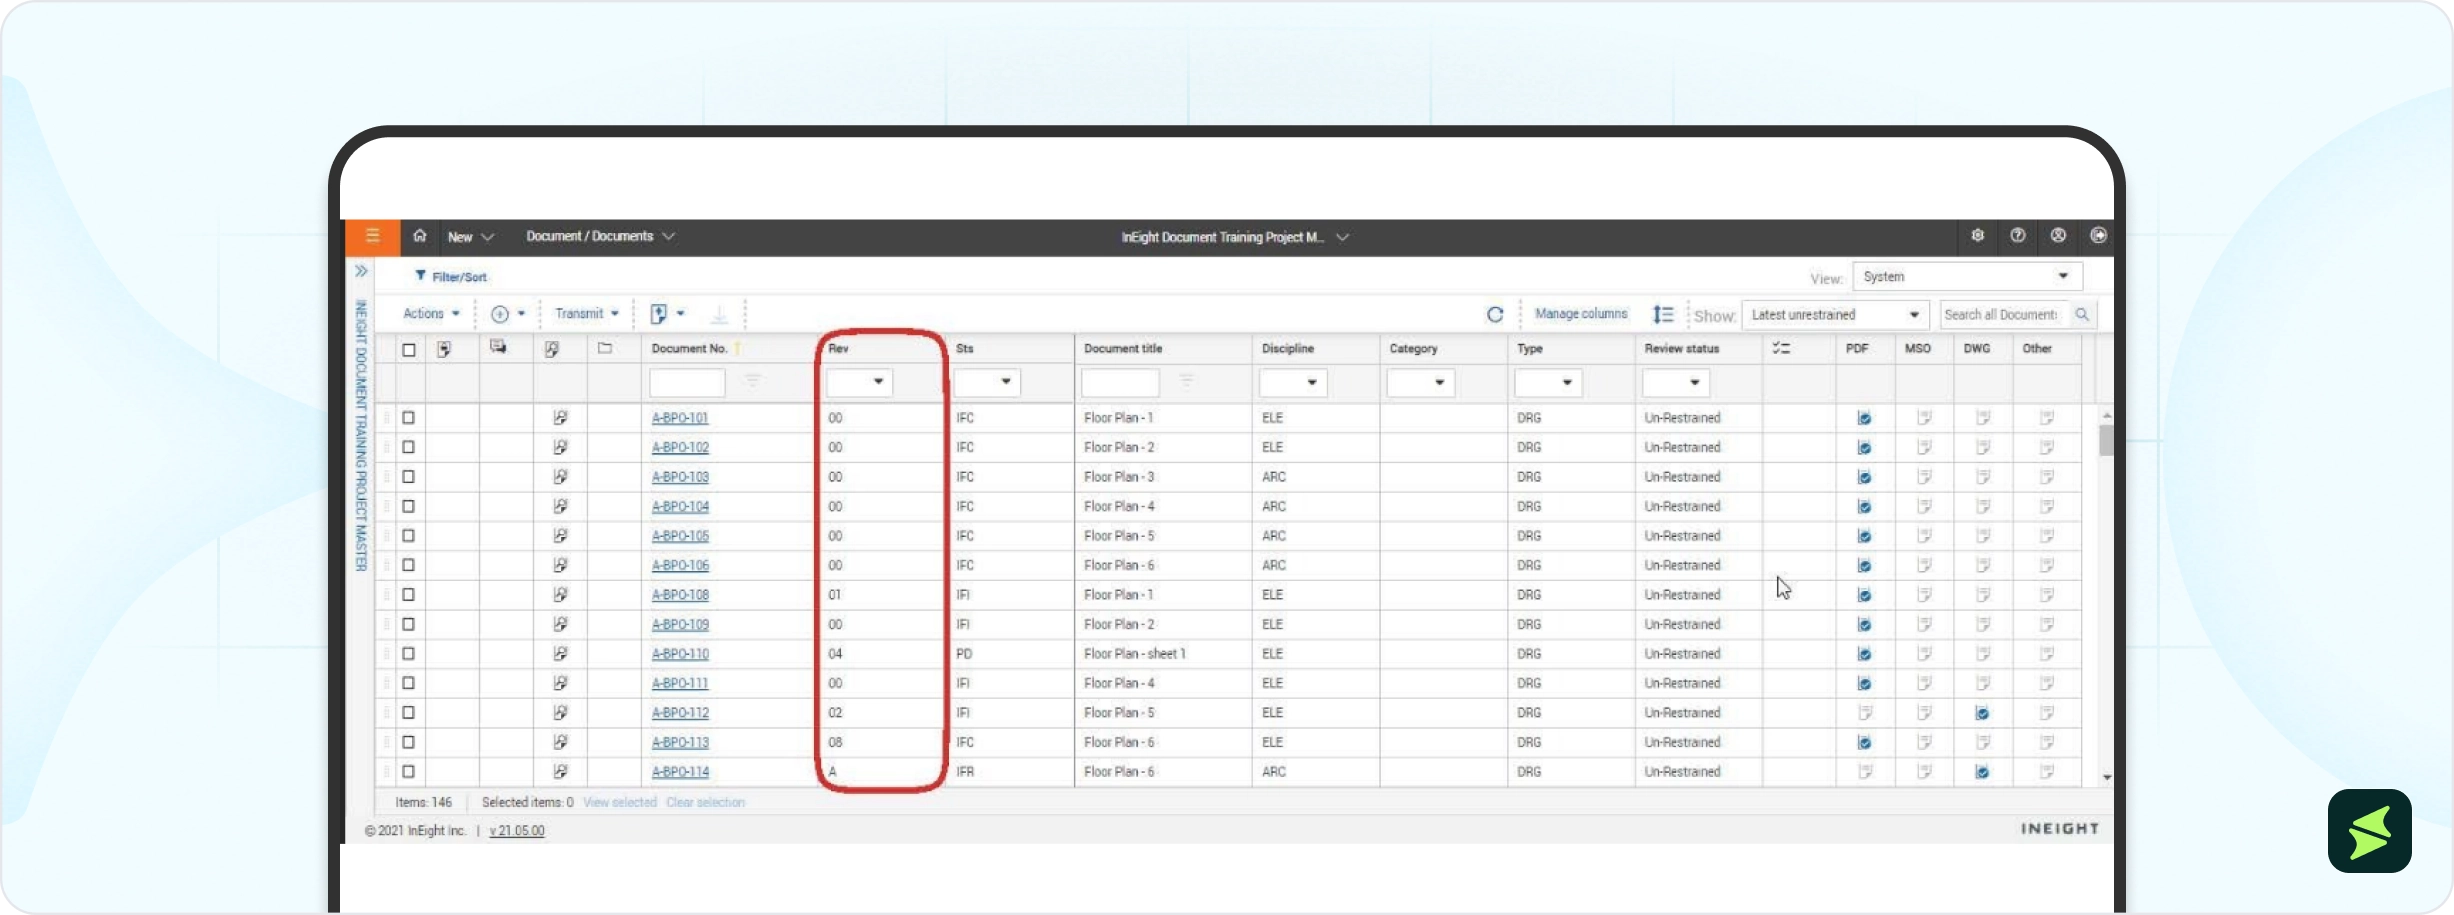Check the box for A-BPO-112

pyautogui.click(x=409, y=713)
